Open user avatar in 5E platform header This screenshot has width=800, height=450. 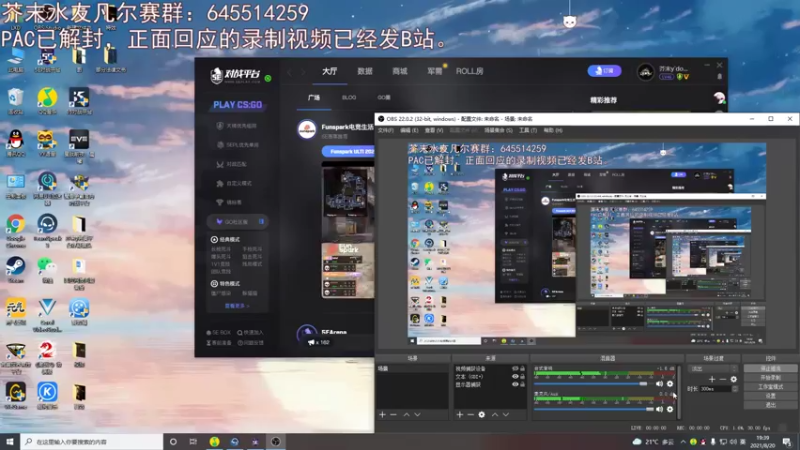[645, 72]
